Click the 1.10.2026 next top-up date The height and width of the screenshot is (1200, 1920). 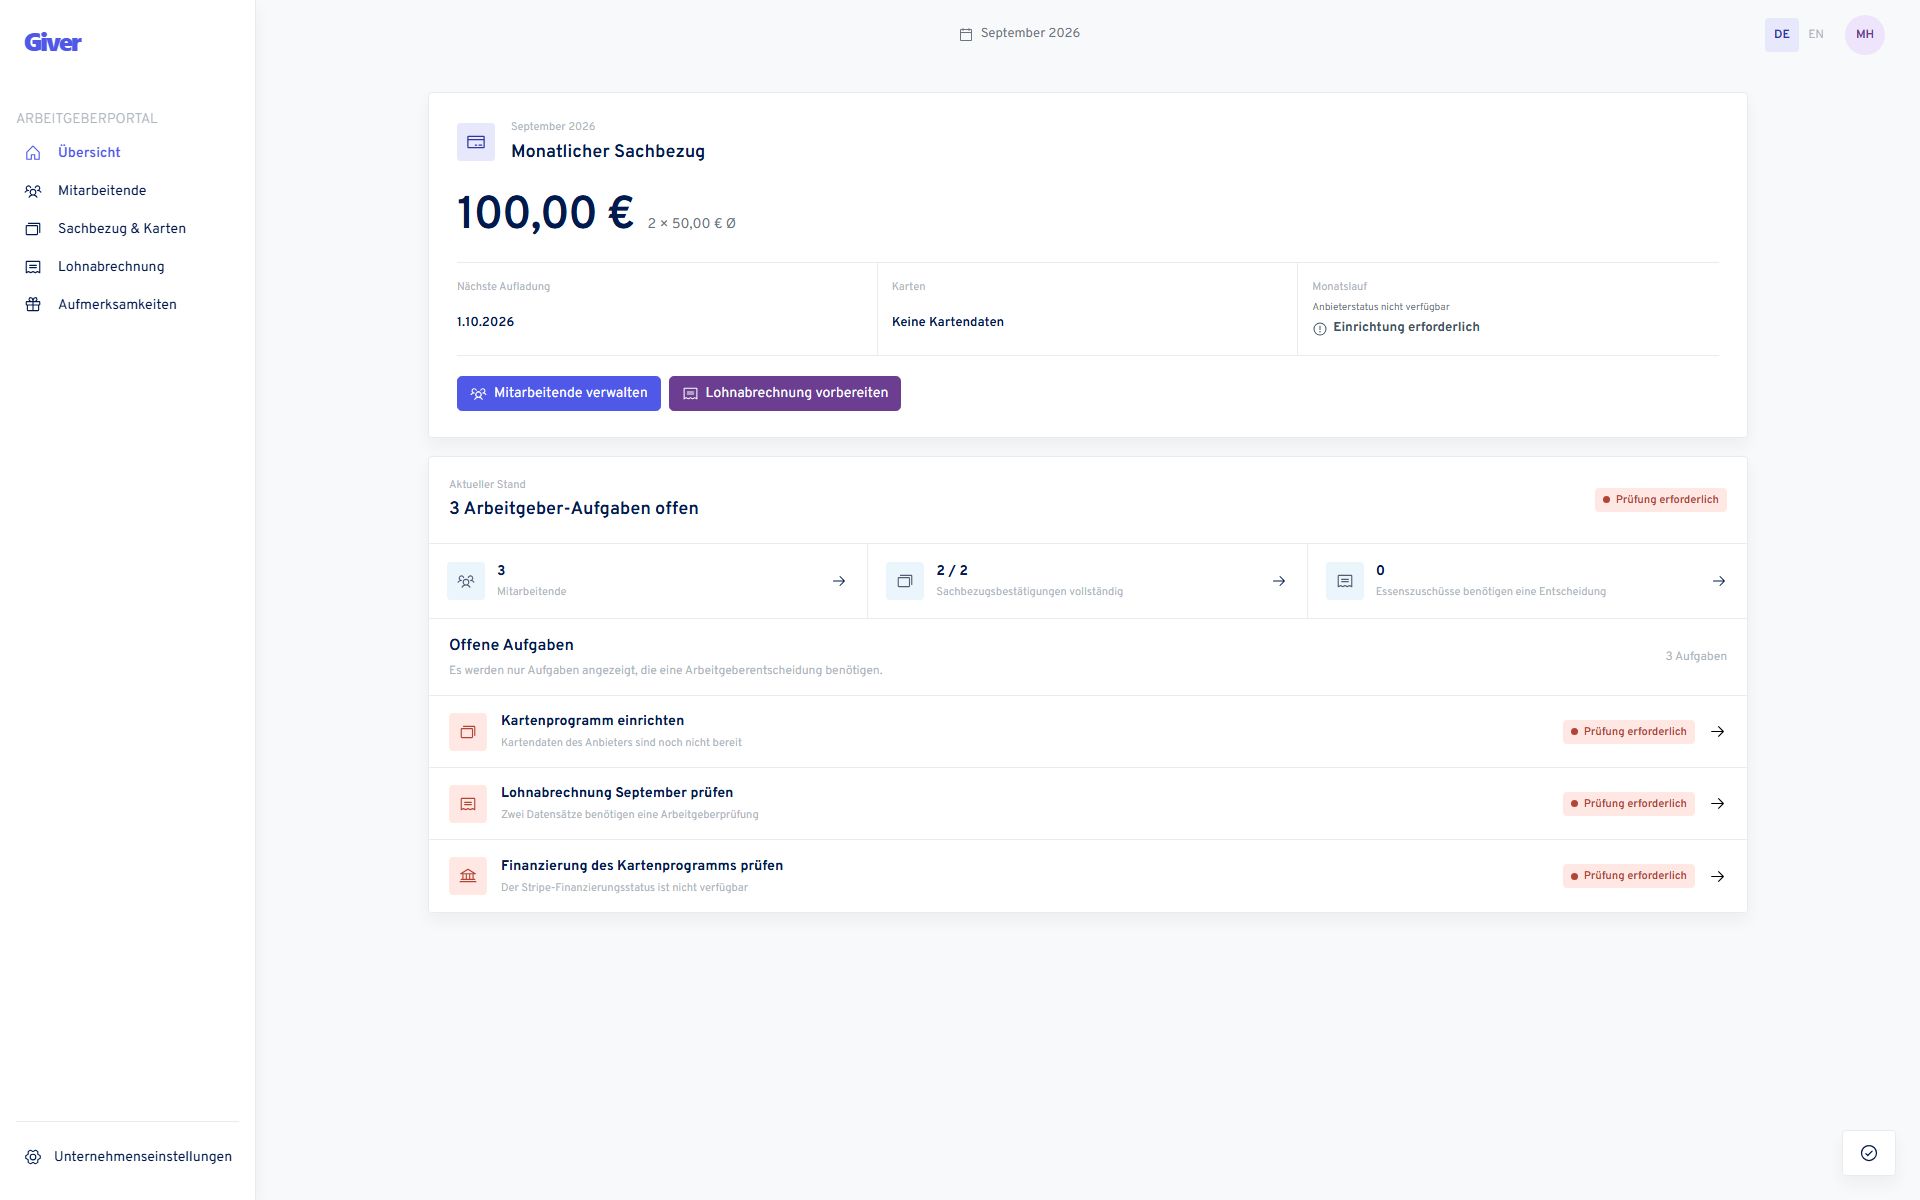coord(485,322)
